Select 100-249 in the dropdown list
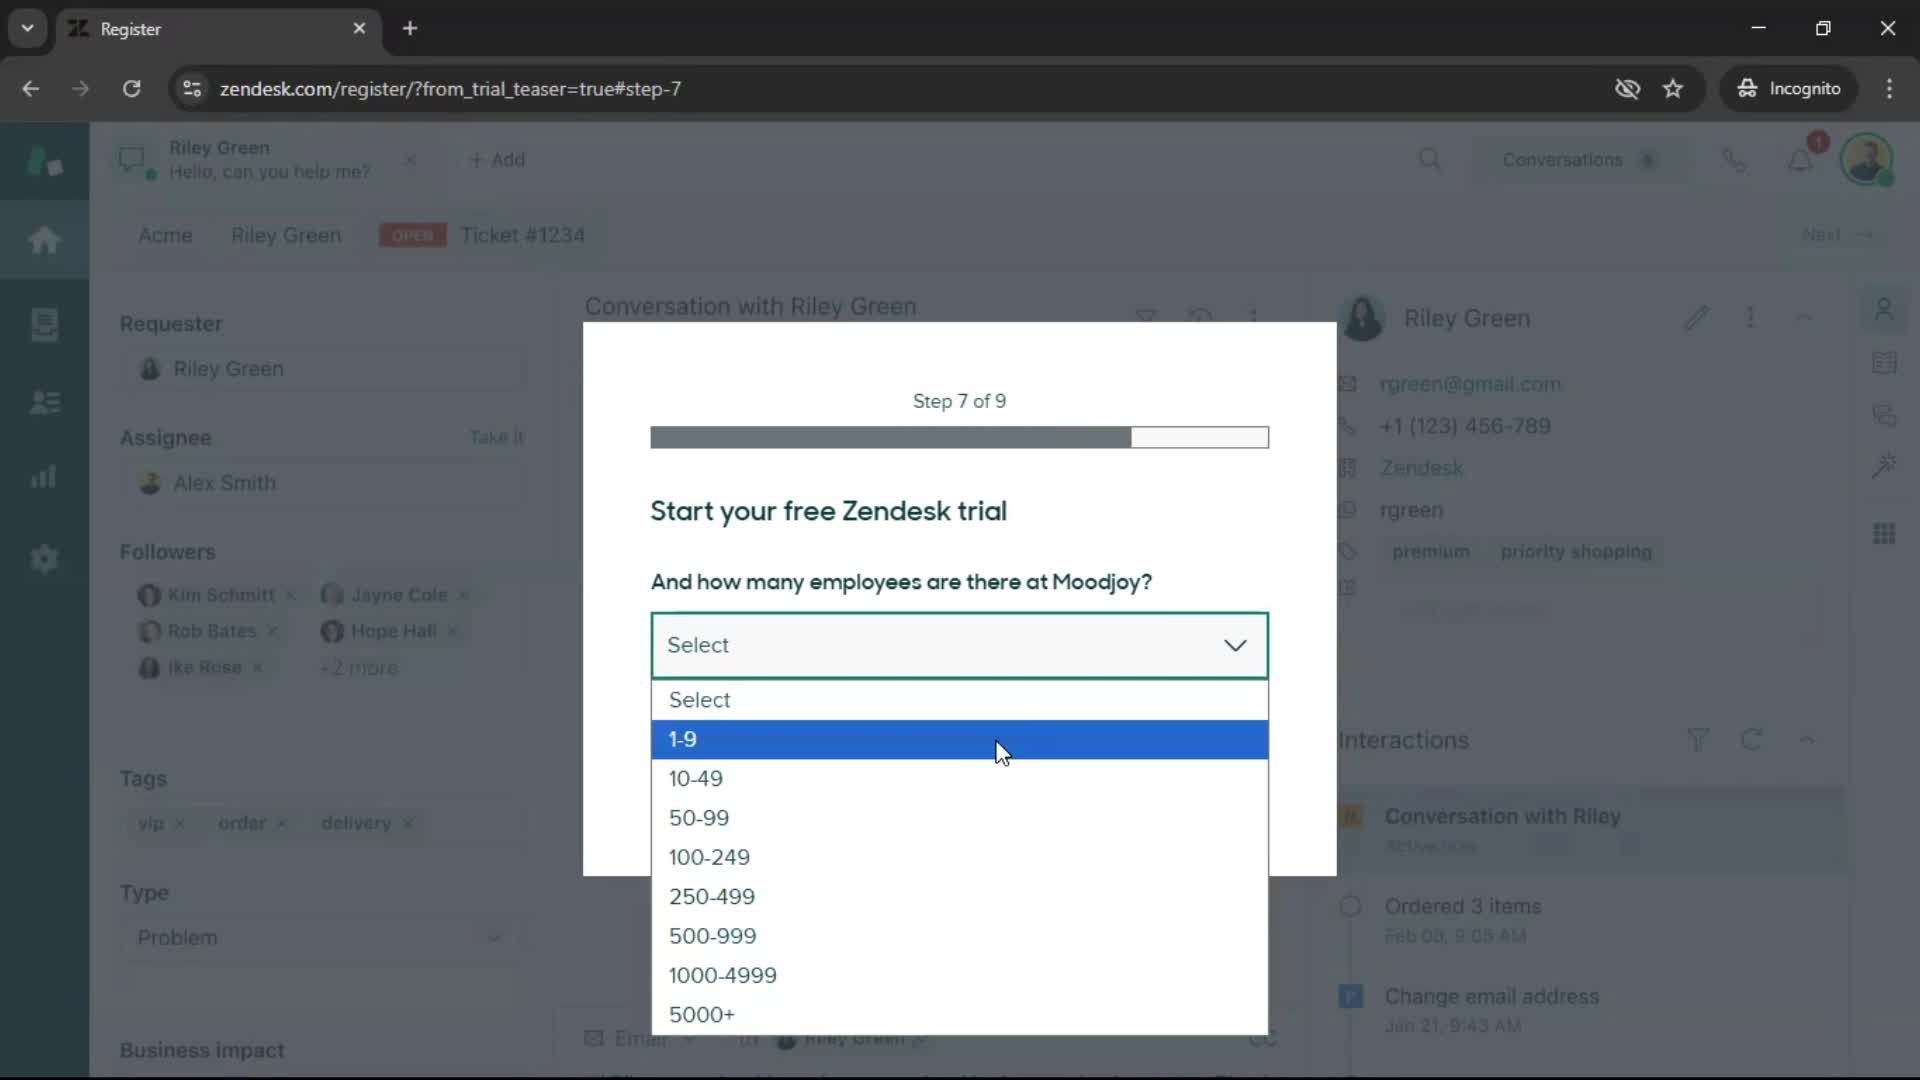Image resolution: width=1920 pixels, height=1080 pixels. point(959,857)
